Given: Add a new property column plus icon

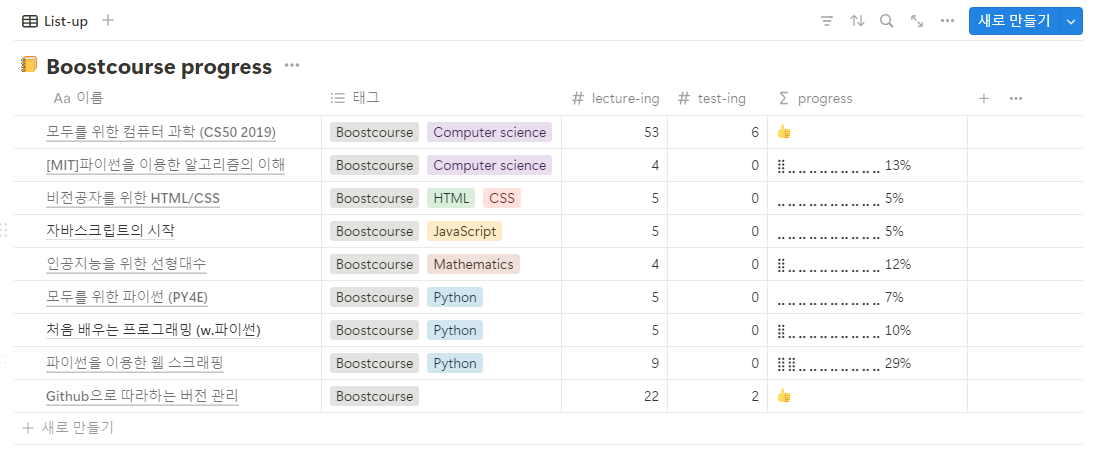Looking at the screenshot, I should [x=984, y=99].
